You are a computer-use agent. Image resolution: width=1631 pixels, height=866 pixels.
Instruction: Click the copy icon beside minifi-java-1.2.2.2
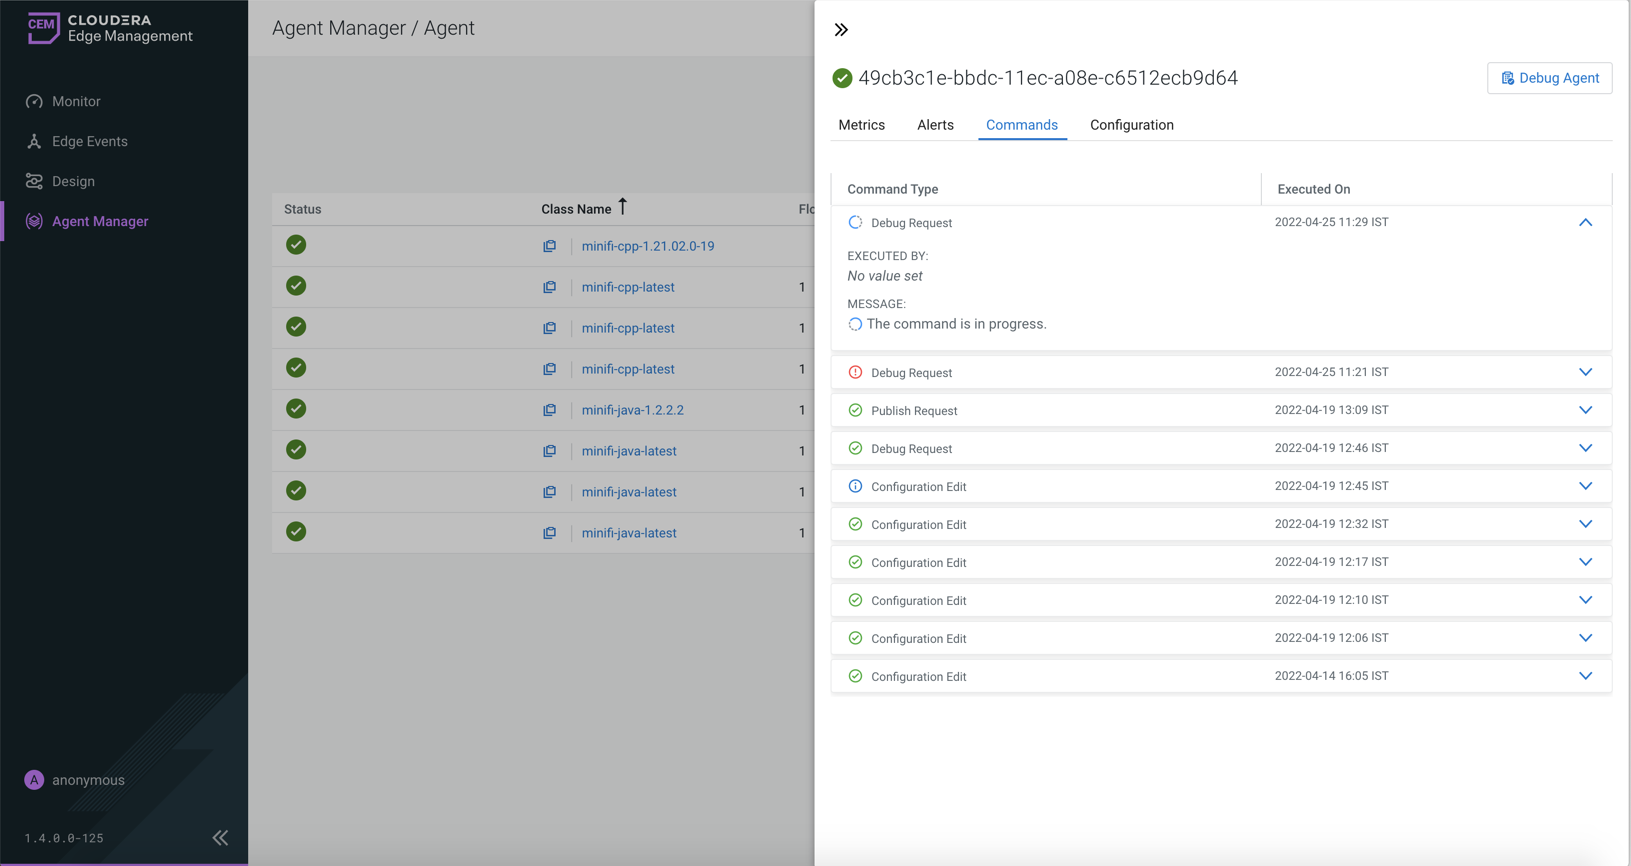tap(550, 410)
